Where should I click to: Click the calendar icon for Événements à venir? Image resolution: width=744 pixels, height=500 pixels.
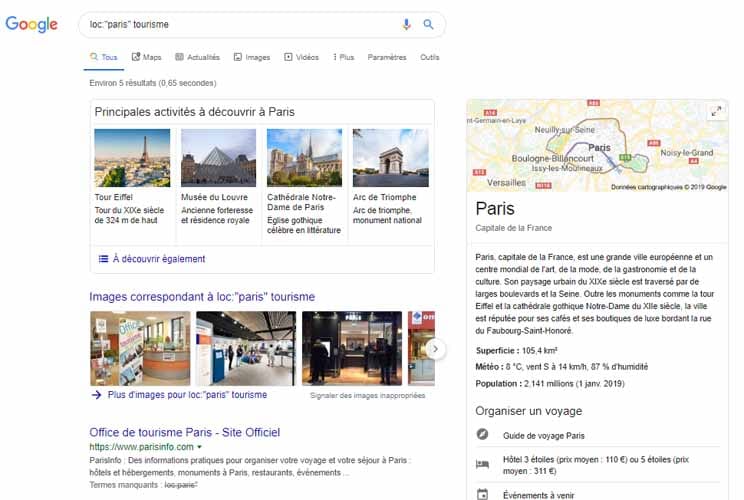point(482,494)
